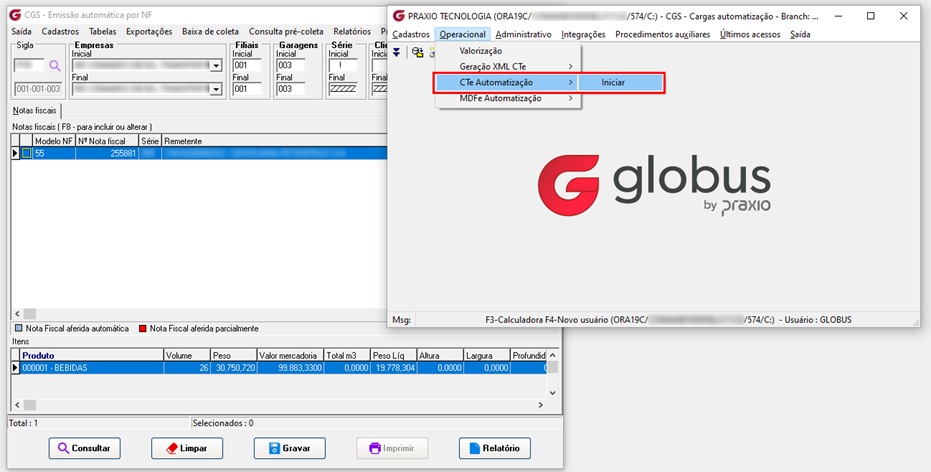Open the Cadastros menu in the Globus window
The width and height of the screenshot is (931, 472).
[x=411, y=34]
